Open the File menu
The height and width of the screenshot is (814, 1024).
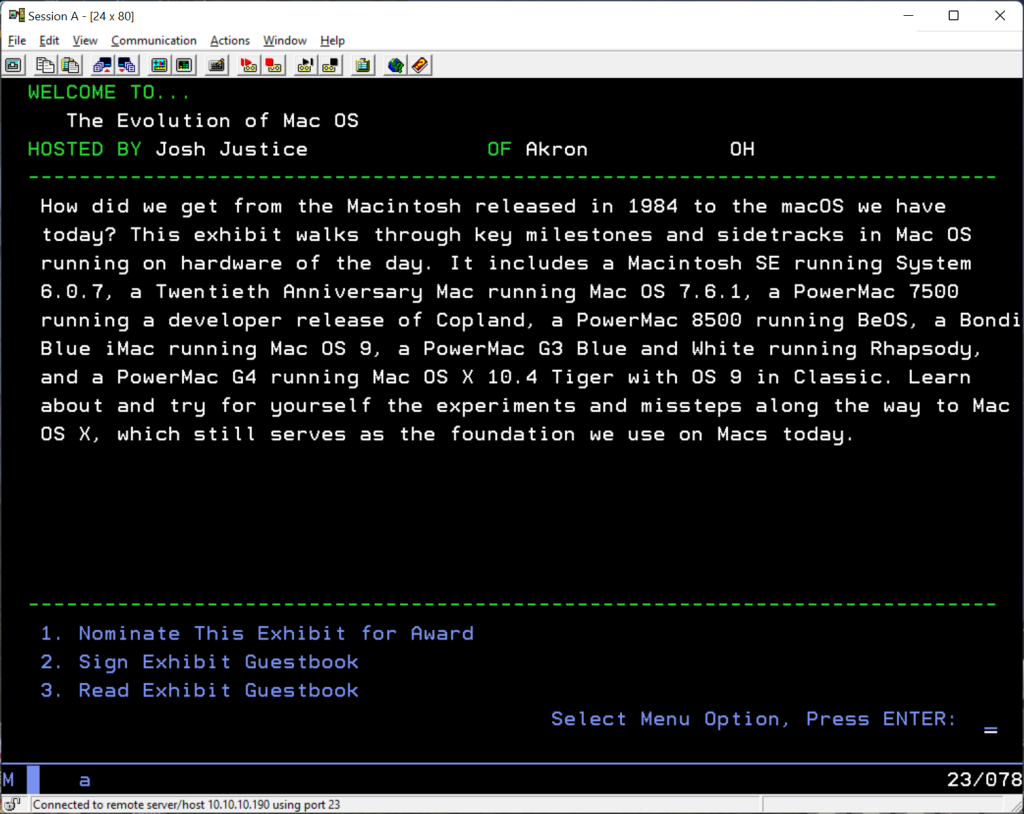17,41
